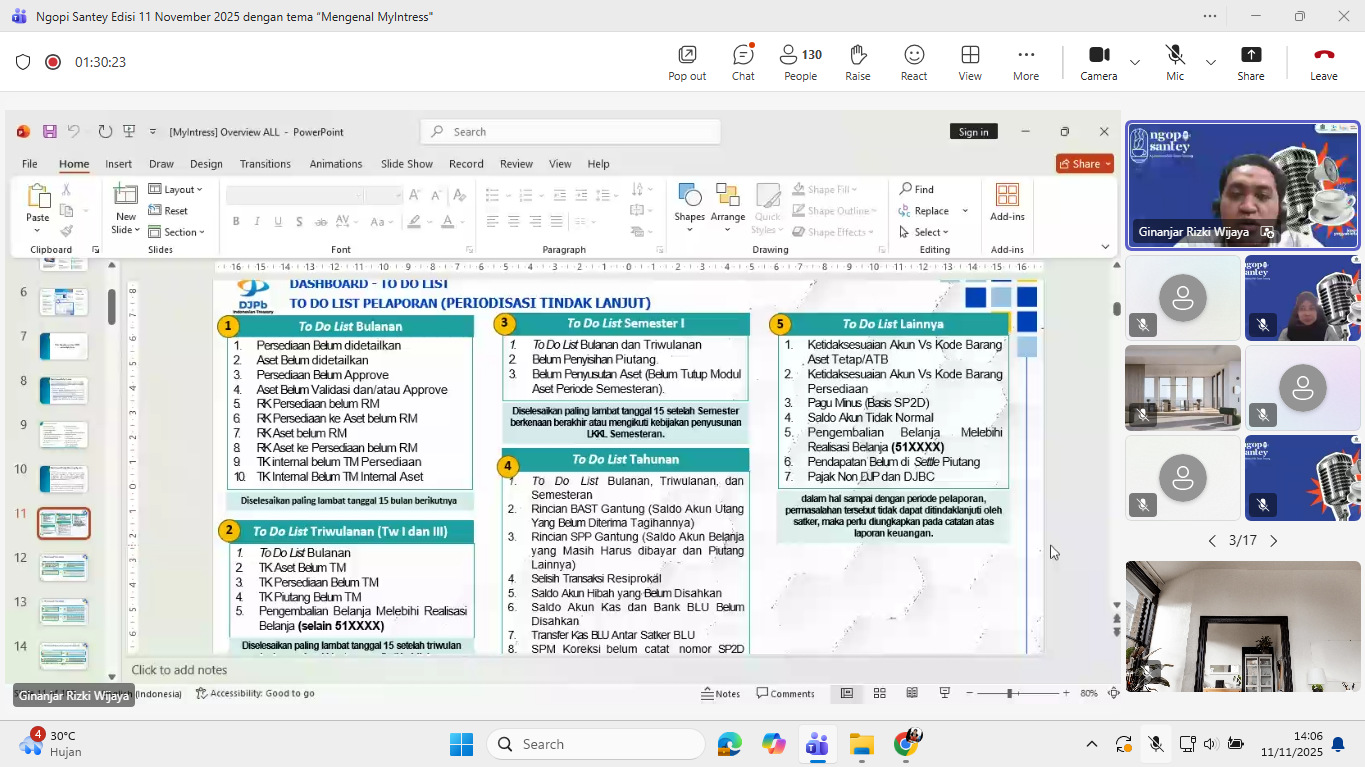The width and height of the screenshot is (1365, 767).
Task: Open the React emoji picker
Action: pos(914,62)
